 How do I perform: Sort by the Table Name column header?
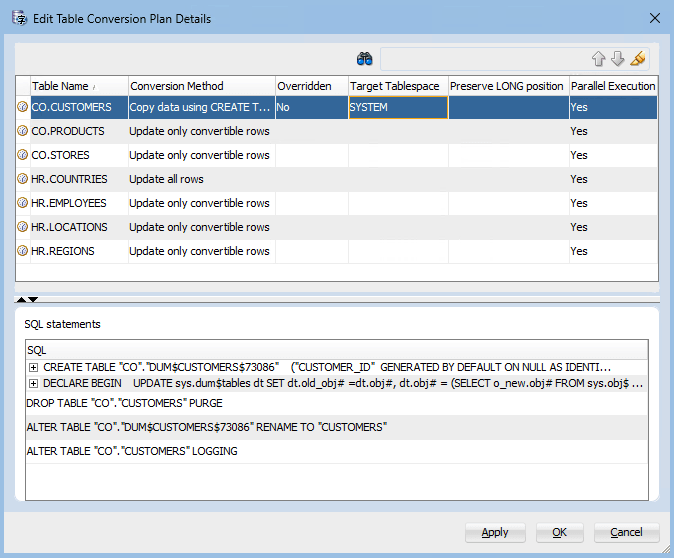tap(80, 86)
